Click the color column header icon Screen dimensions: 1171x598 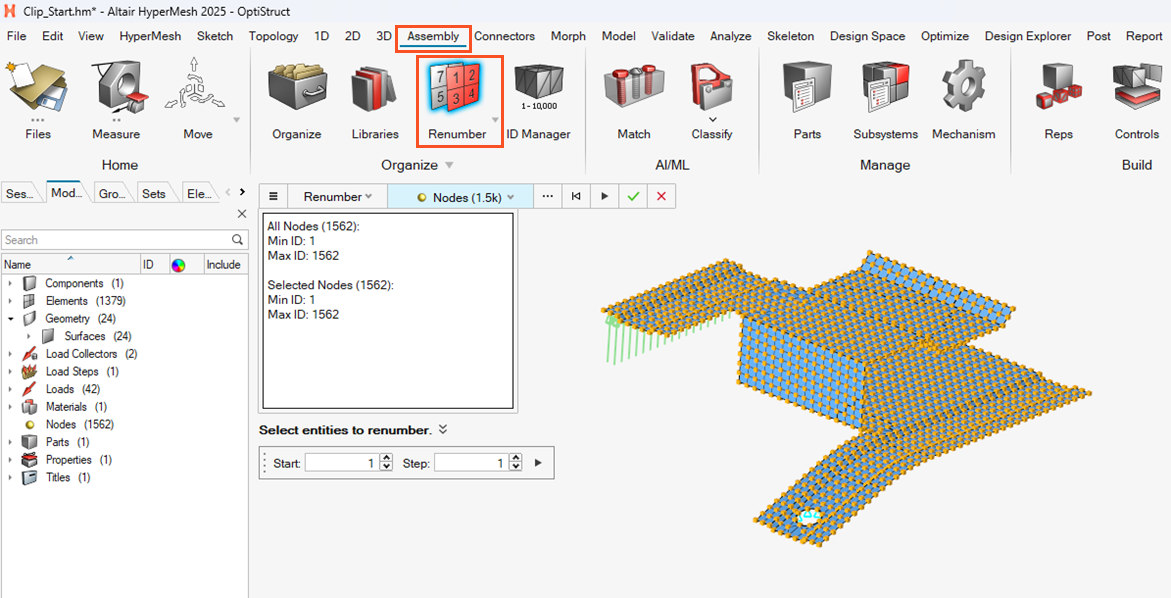click(x=178, y=265)
